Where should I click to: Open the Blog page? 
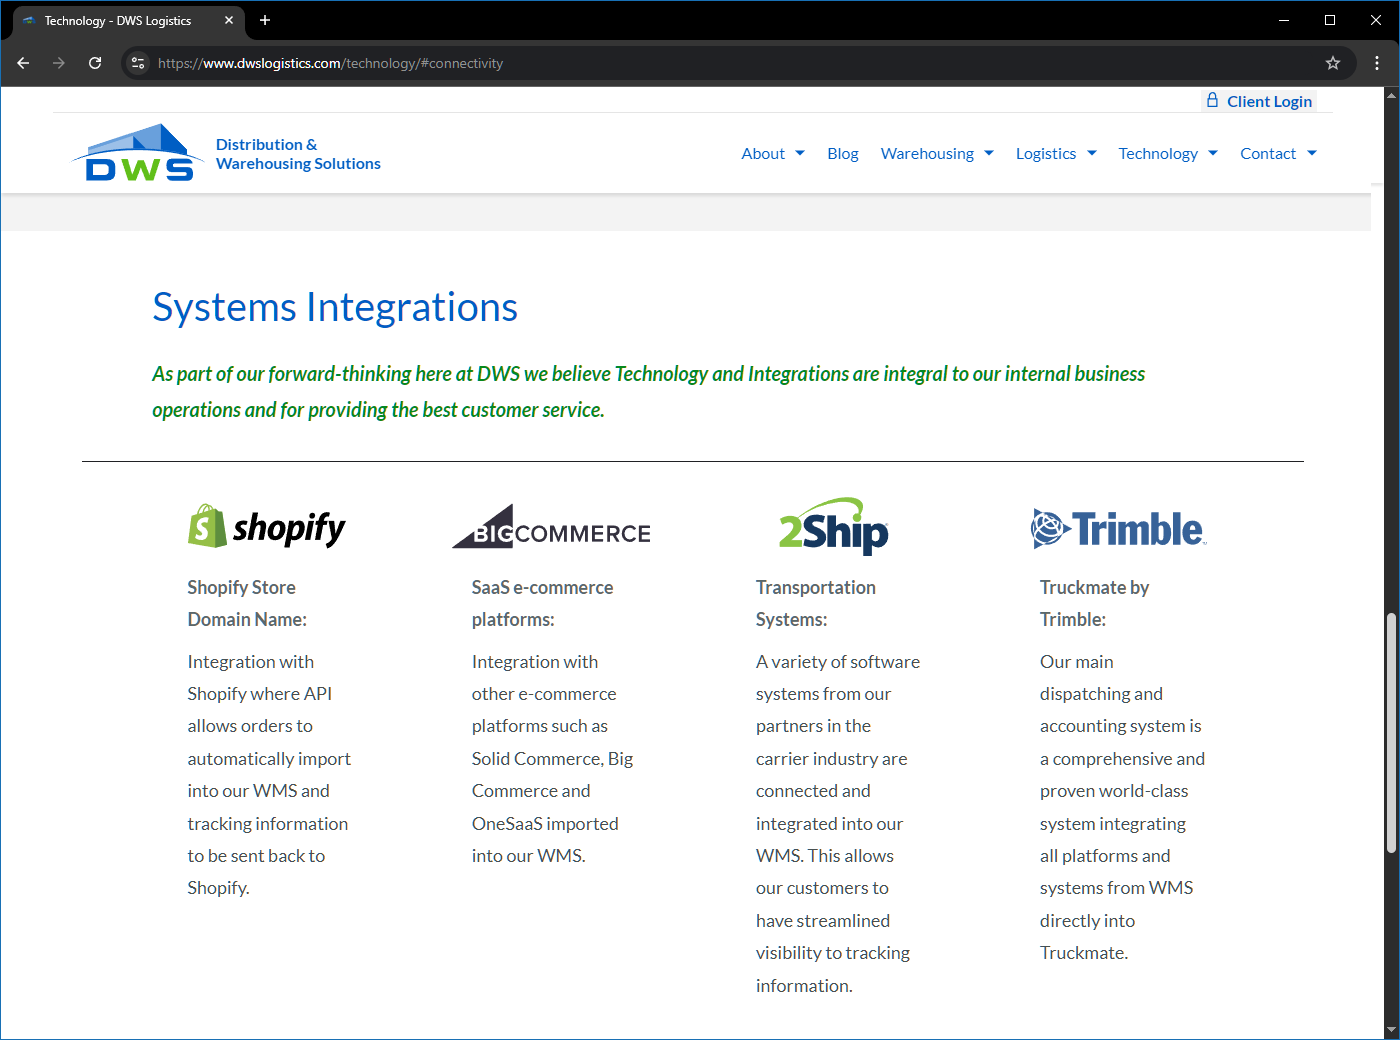click(x=843, y=153)
